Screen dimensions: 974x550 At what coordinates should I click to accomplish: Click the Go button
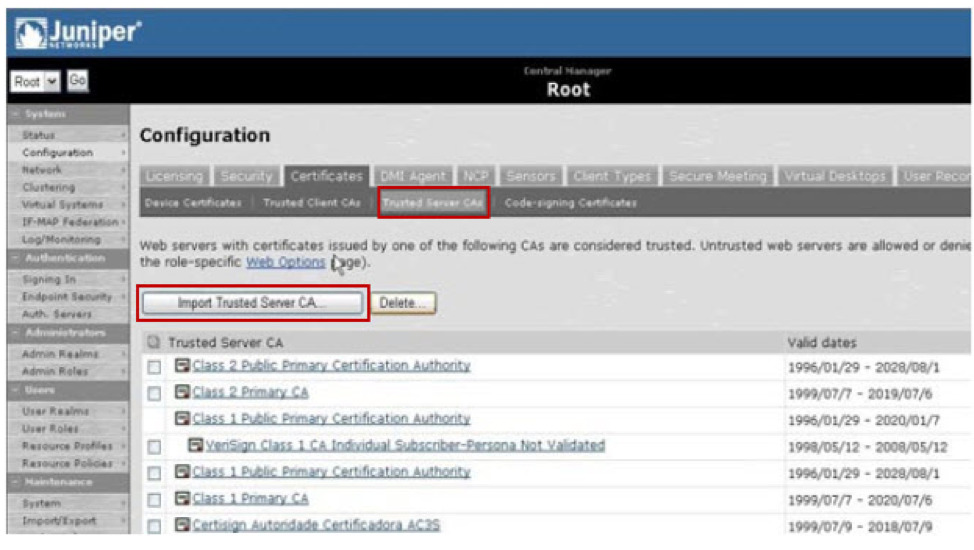click(78, 81)
